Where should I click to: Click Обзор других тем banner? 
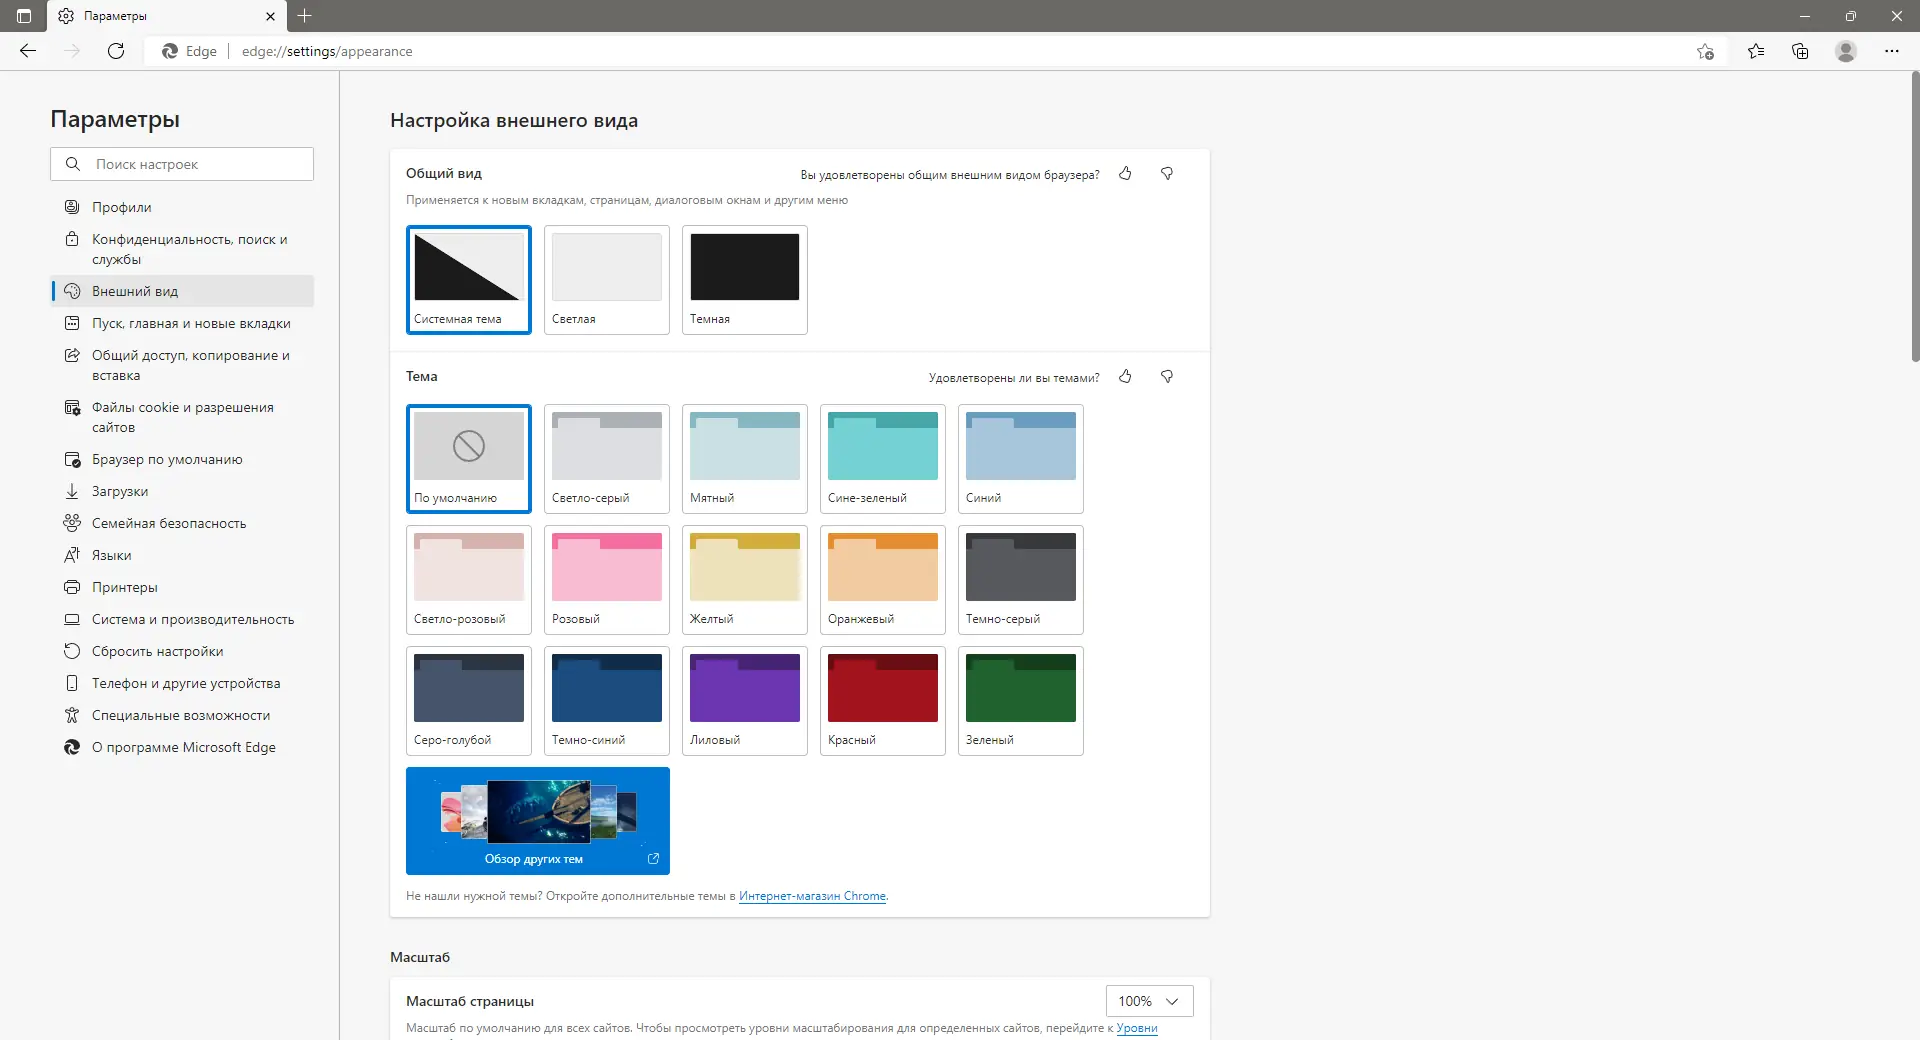pyautogui.click(x=537, y=820)
